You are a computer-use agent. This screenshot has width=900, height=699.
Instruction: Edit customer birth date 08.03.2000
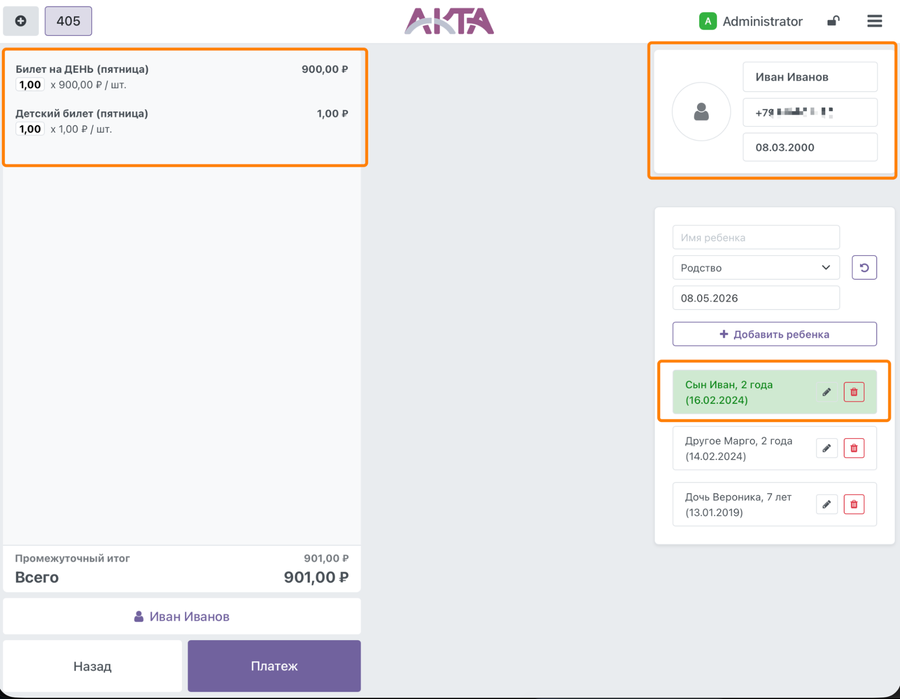(x=810, y=147)
